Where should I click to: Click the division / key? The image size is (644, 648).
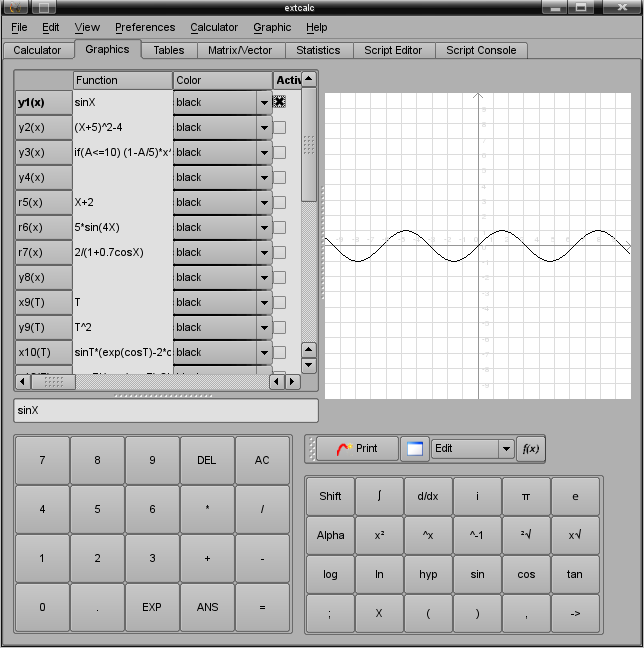pyautogui.click(x=262, y=509)
